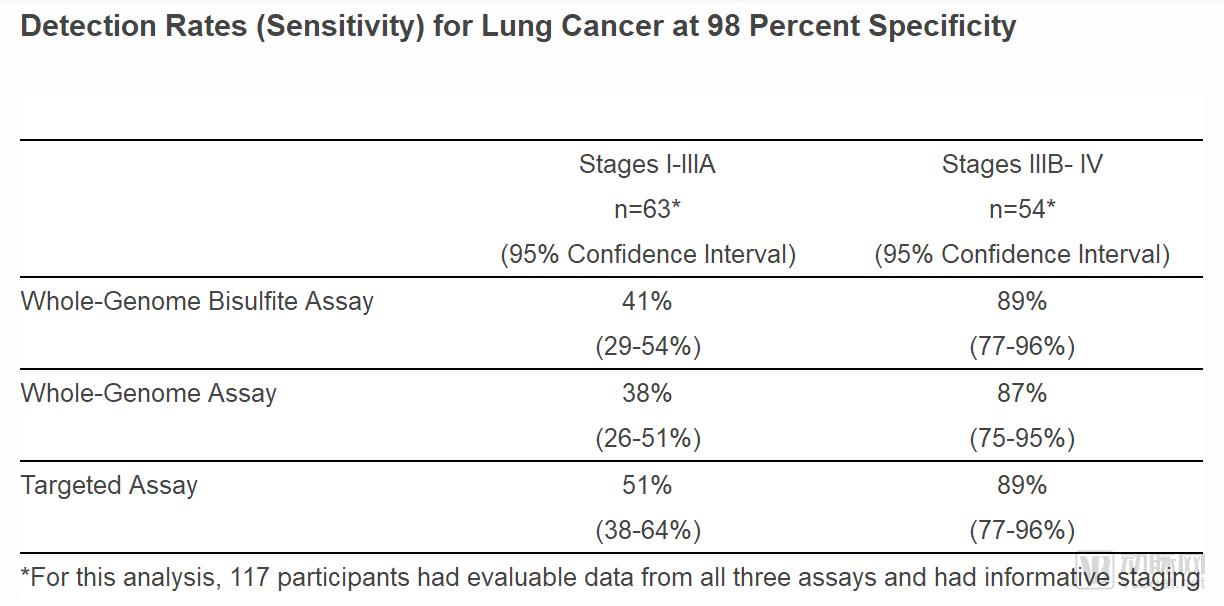Click the table title about Detection Rates
The width and height of the screenshot is (1224, 606).
(x=518, y=26)
